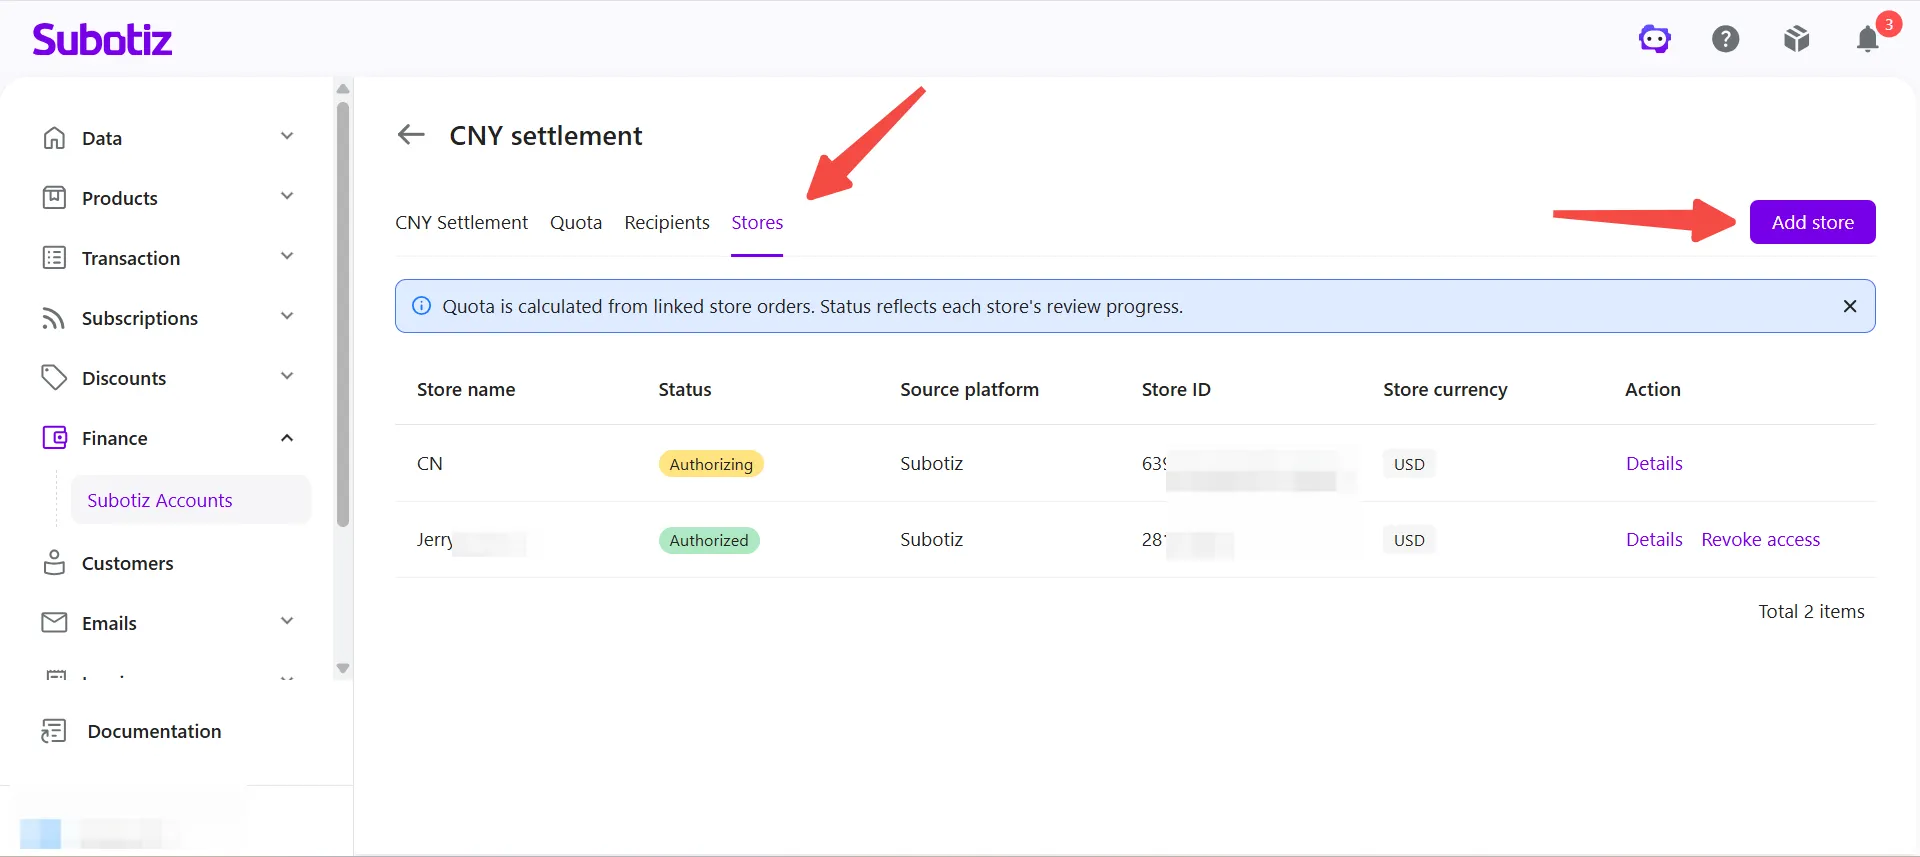The width and height of the screenshot is (1920, 857).
Task: Switch to the Quota tab
Action: pyautogui.click(x=576, y=222)
